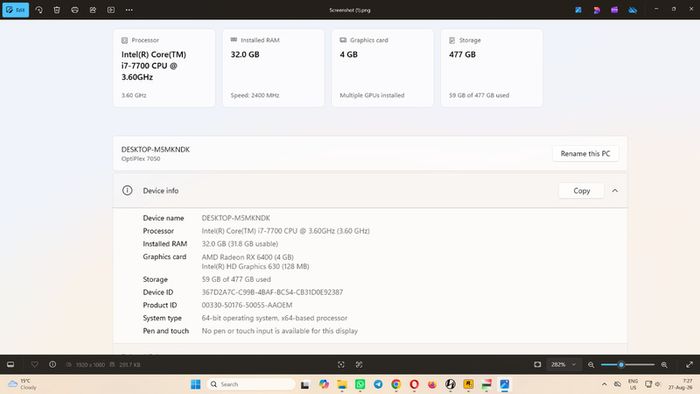The image size is (700, 394).
Task: Click the collapse chevron beside Copy
Action: pyautogui.click(x=615, y=191)
